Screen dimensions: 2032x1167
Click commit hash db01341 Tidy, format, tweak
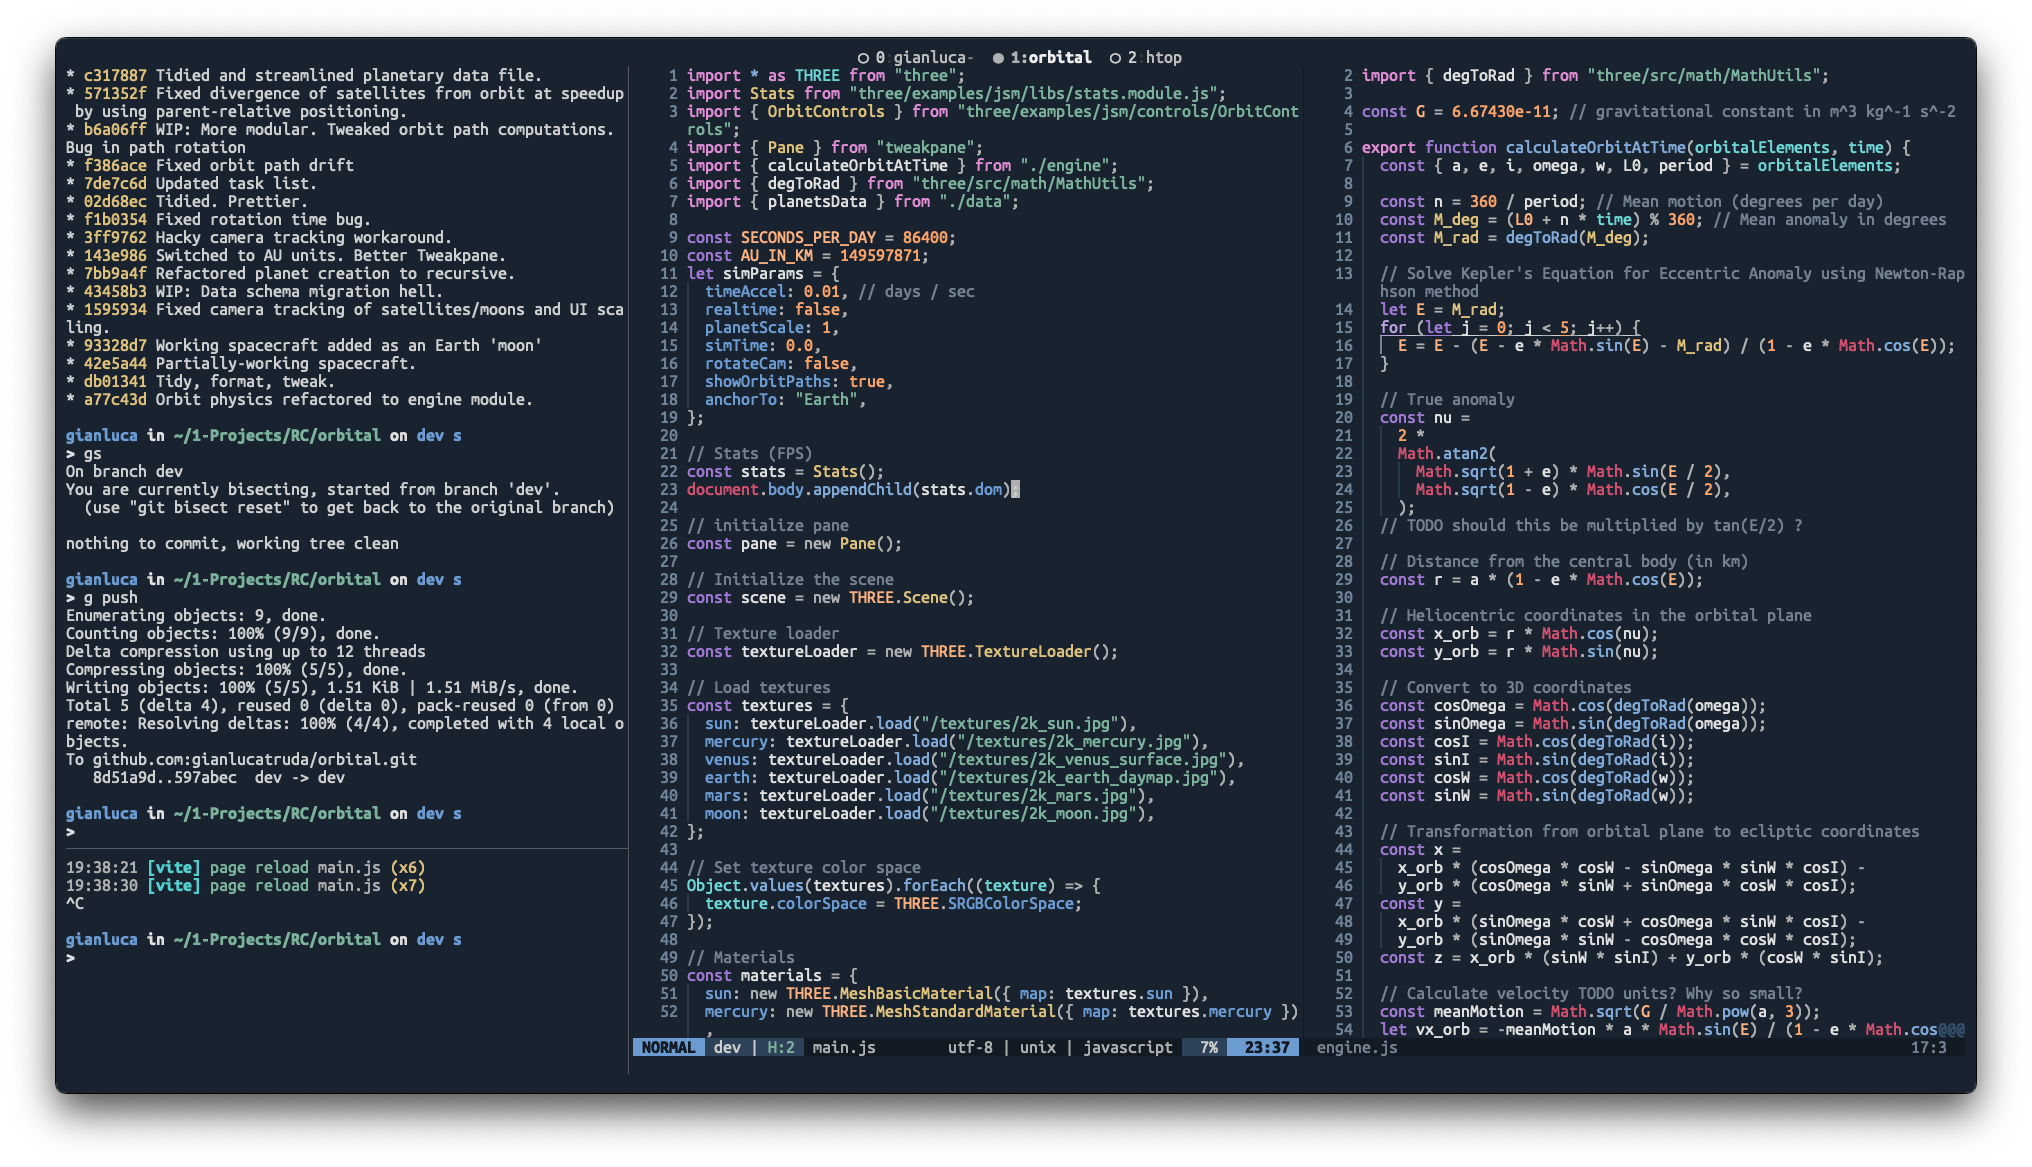click(x=115, y=381)
